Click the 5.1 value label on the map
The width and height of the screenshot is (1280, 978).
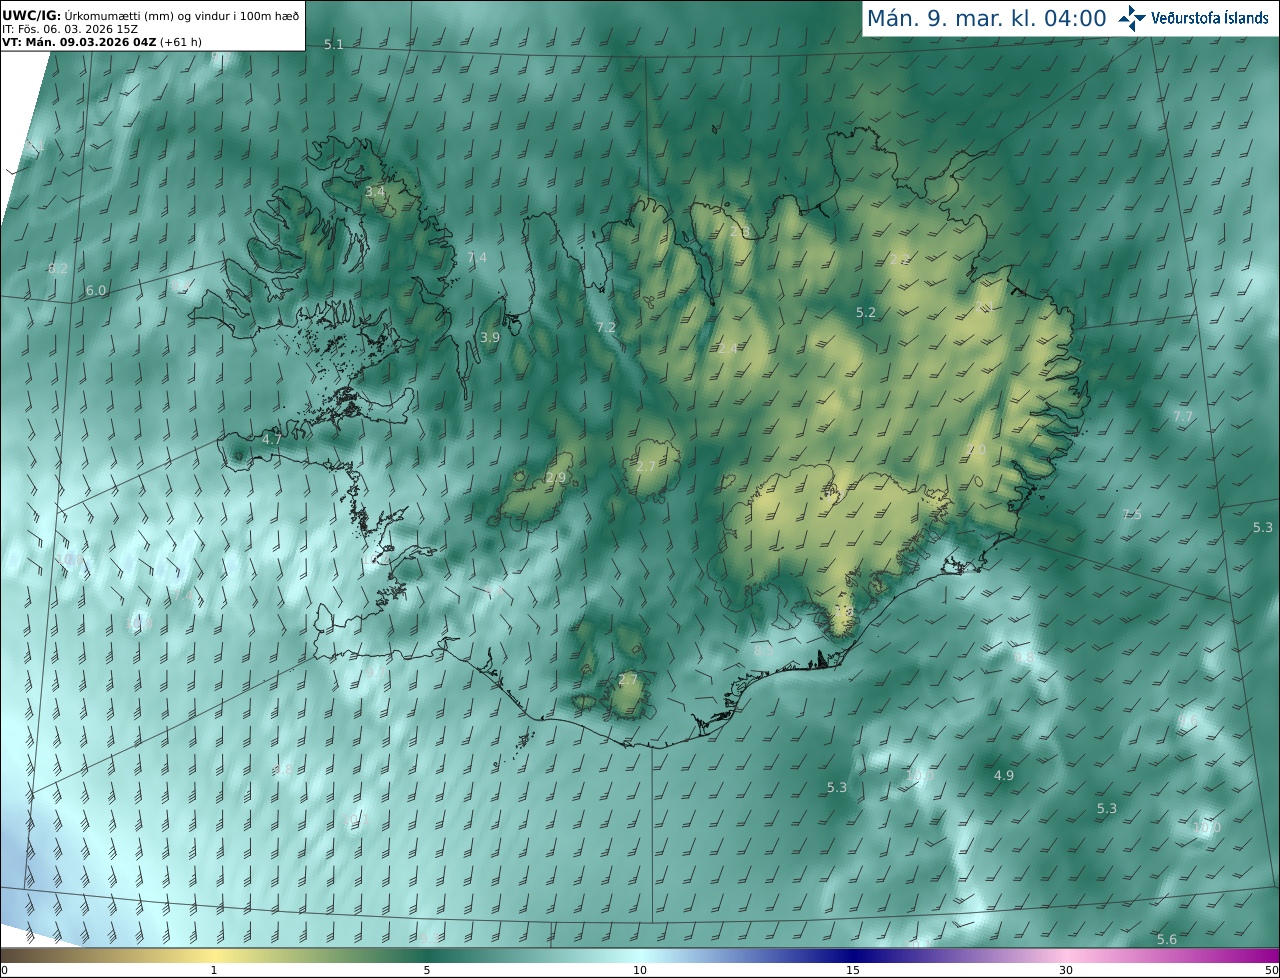334,45
